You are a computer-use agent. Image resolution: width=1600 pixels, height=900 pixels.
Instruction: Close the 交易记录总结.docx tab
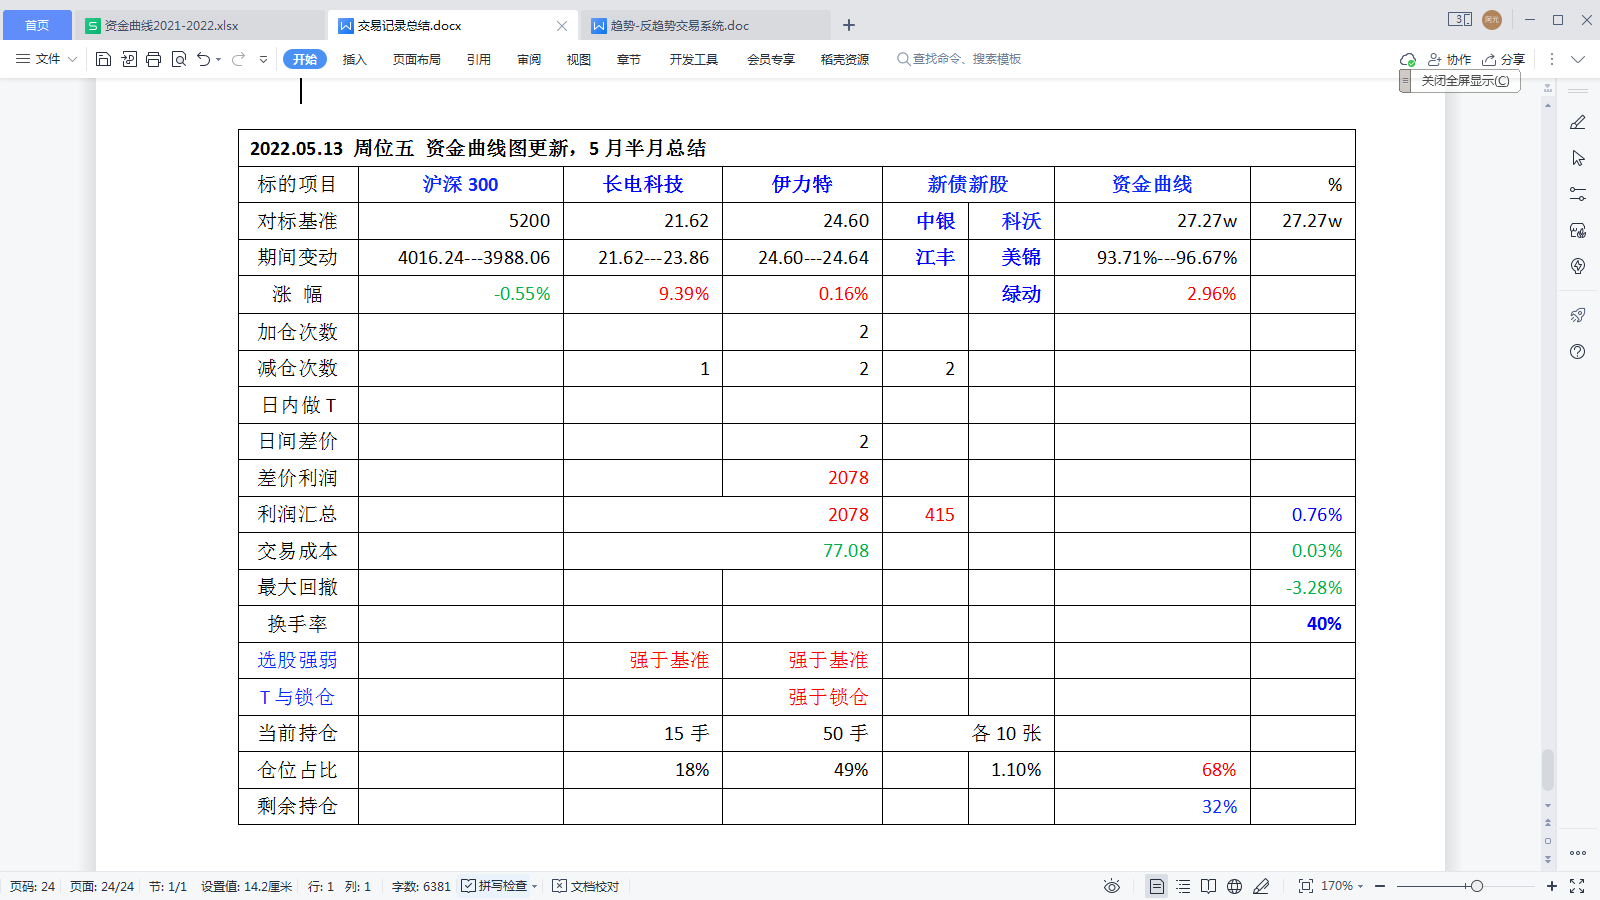[x=562, y=25]
